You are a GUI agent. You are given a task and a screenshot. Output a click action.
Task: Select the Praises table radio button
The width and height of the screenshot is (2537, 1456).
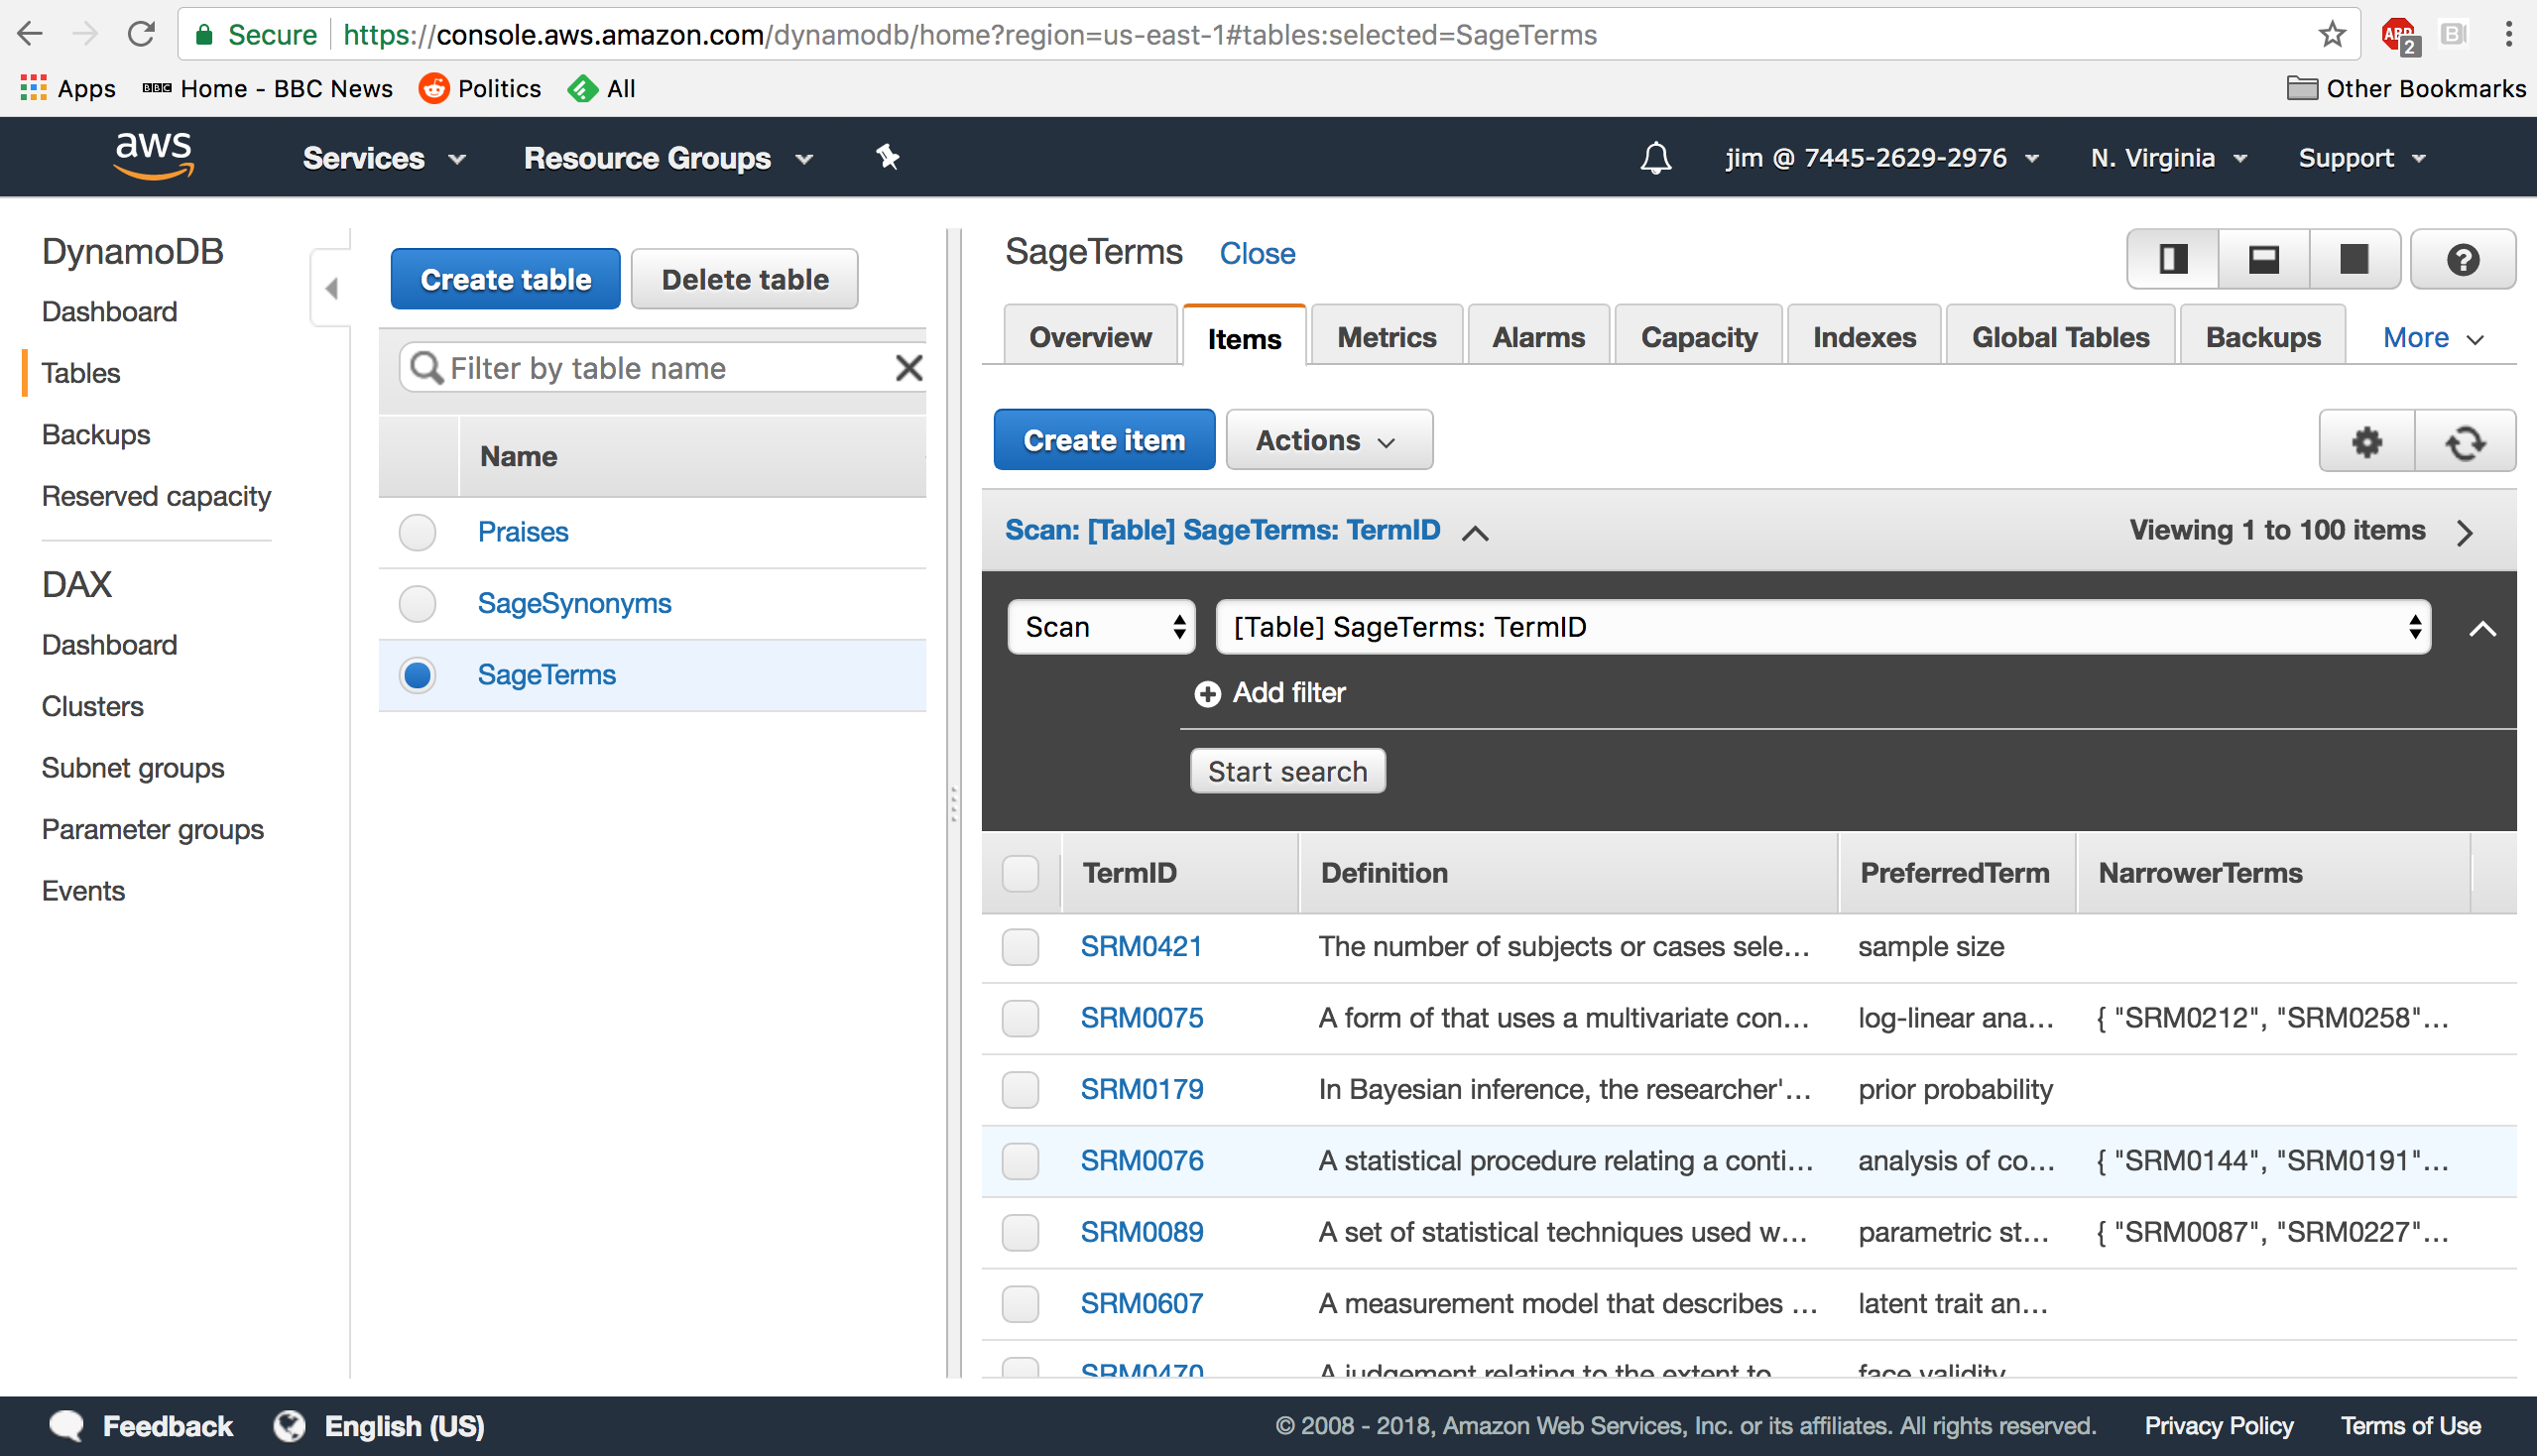tap(417, 532)
